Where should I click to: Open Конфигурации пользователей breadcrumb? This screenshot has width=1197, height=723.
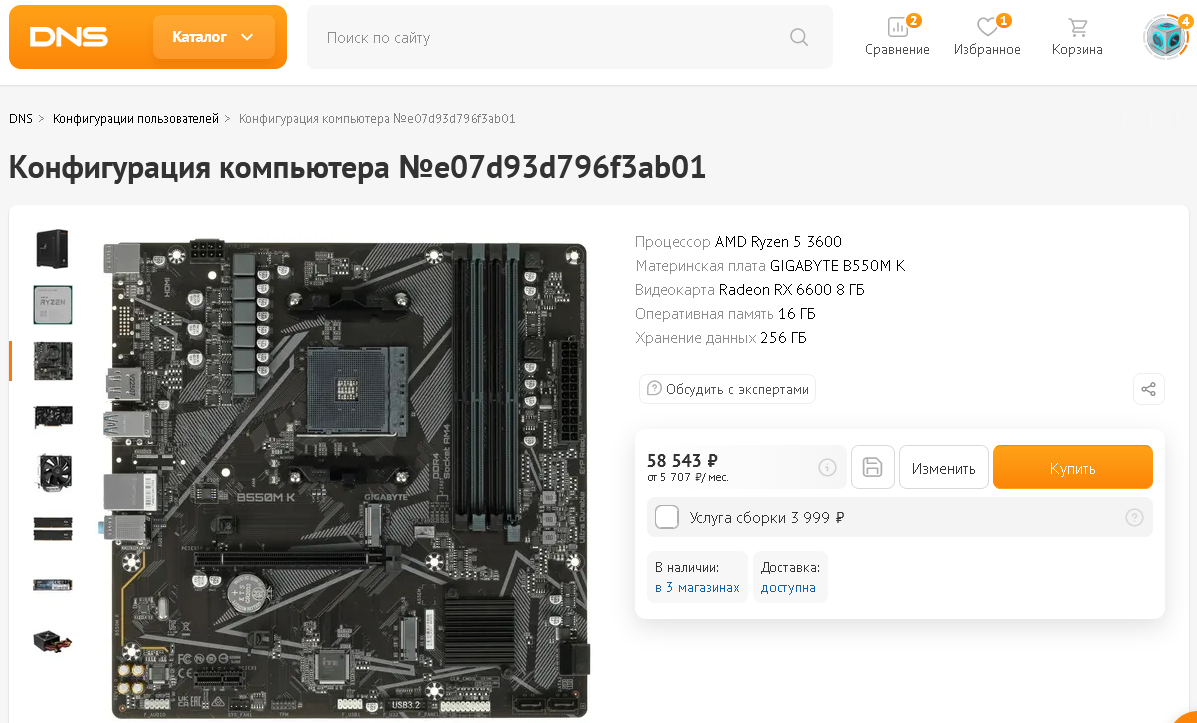136,118
